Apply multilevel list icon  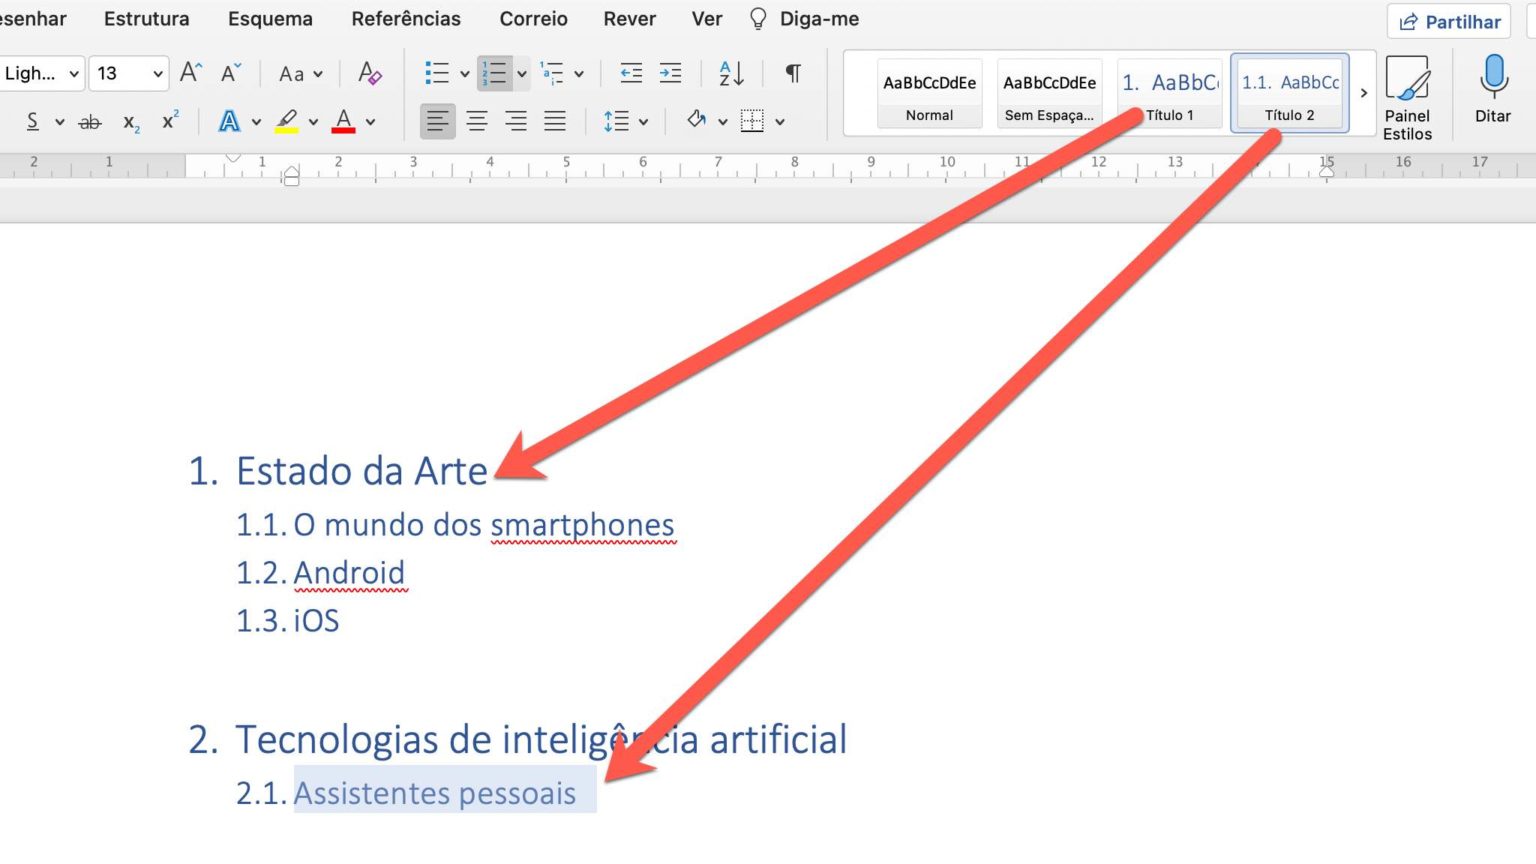[x=552, y=73]
